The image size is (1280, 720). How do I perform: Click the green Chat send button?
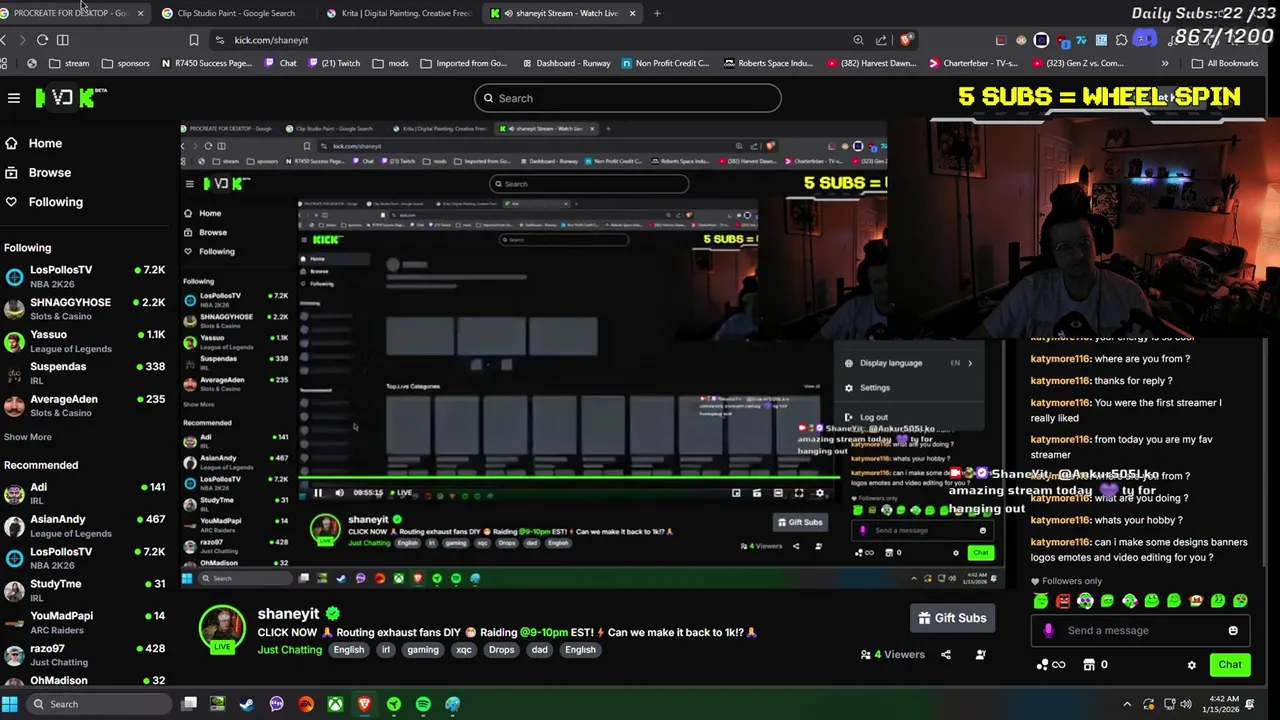point(1230,665)
